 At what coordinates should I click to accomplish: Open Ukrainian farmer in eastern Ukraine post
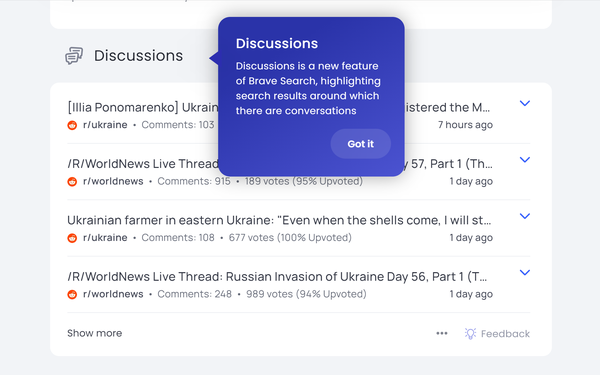(279, 220)
